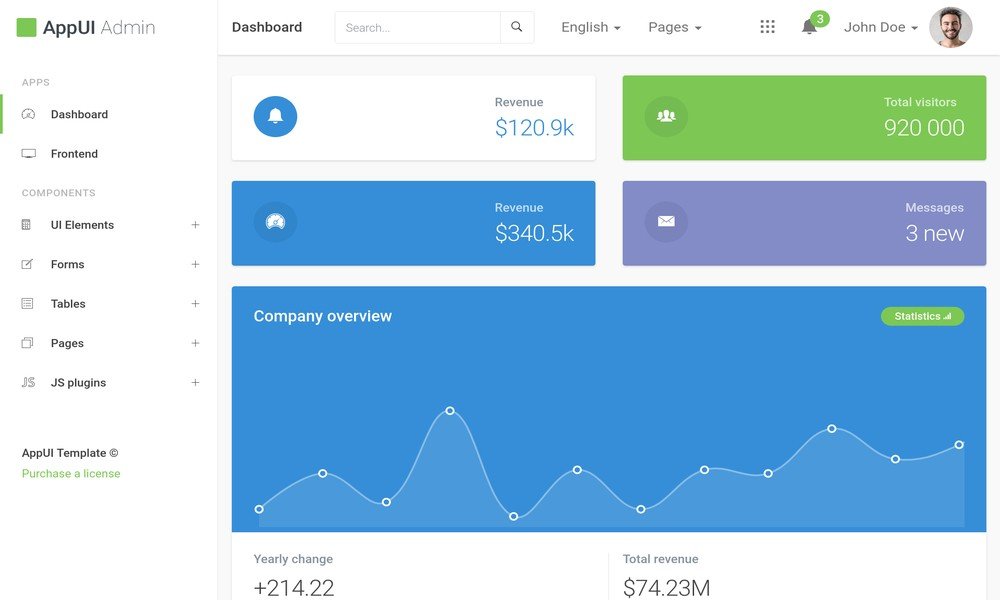Click the Yearly change label
The height and width of the screenshot is (600, 1000).
[293, 559]
